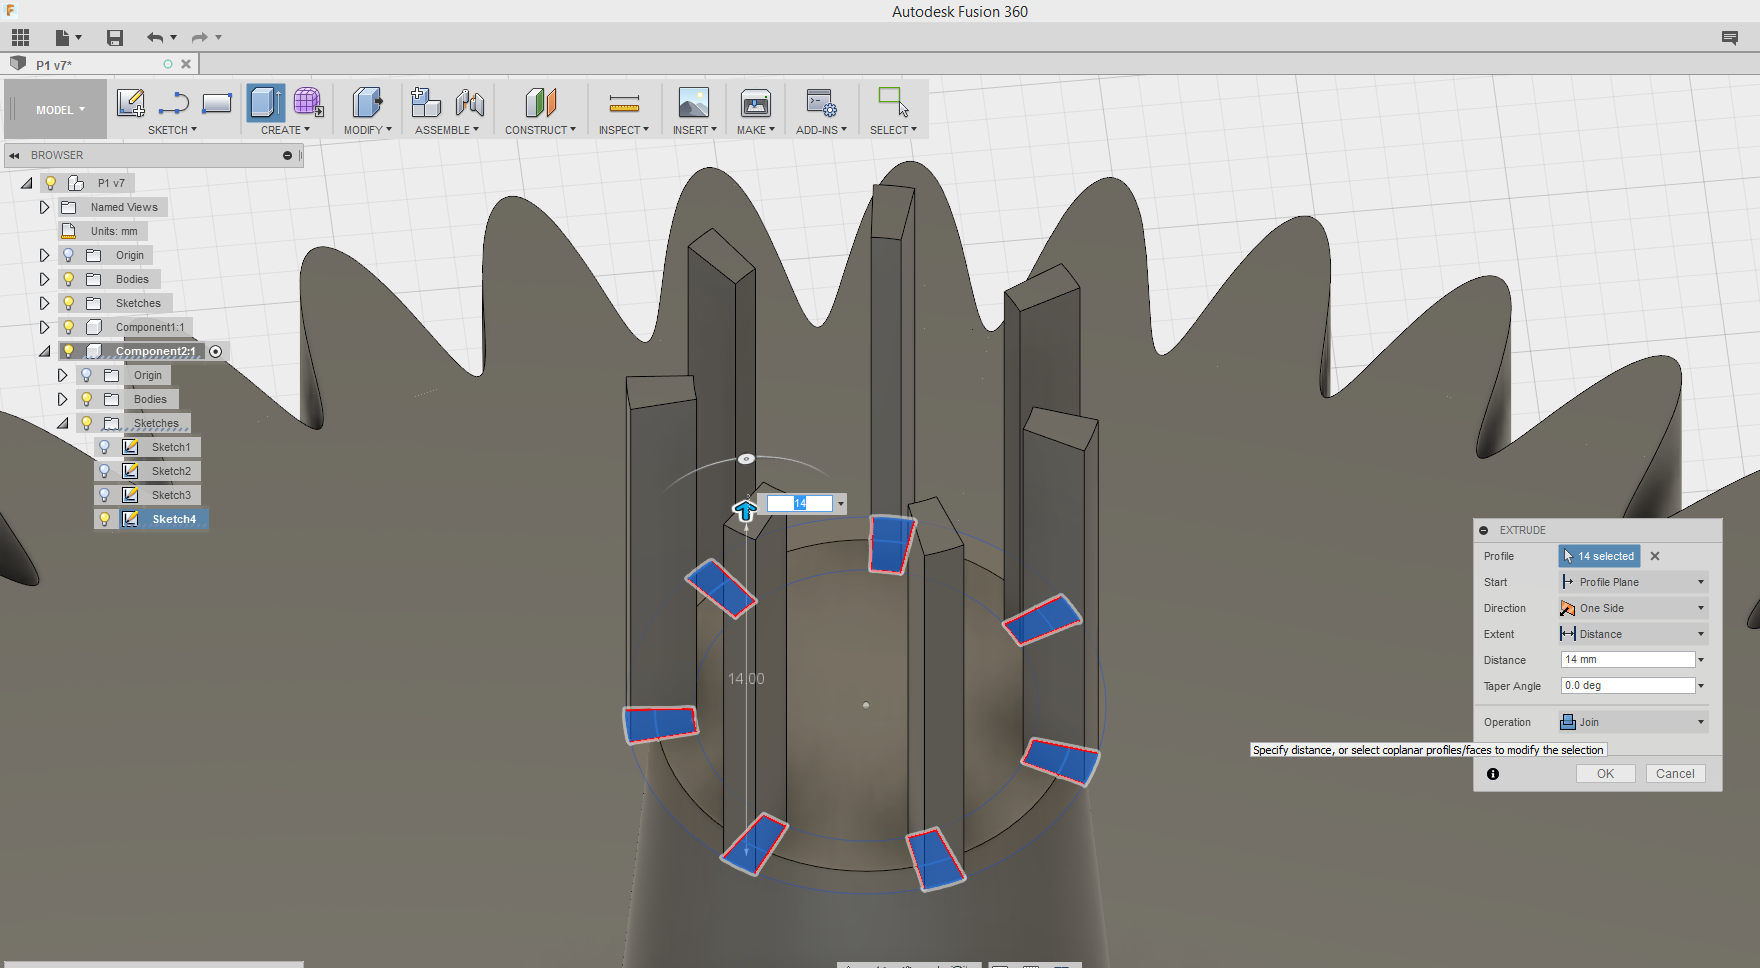This screenshot has width=1760, height=968.
Task: Close the P1 v7 document tab
Action: coord(186,64)
